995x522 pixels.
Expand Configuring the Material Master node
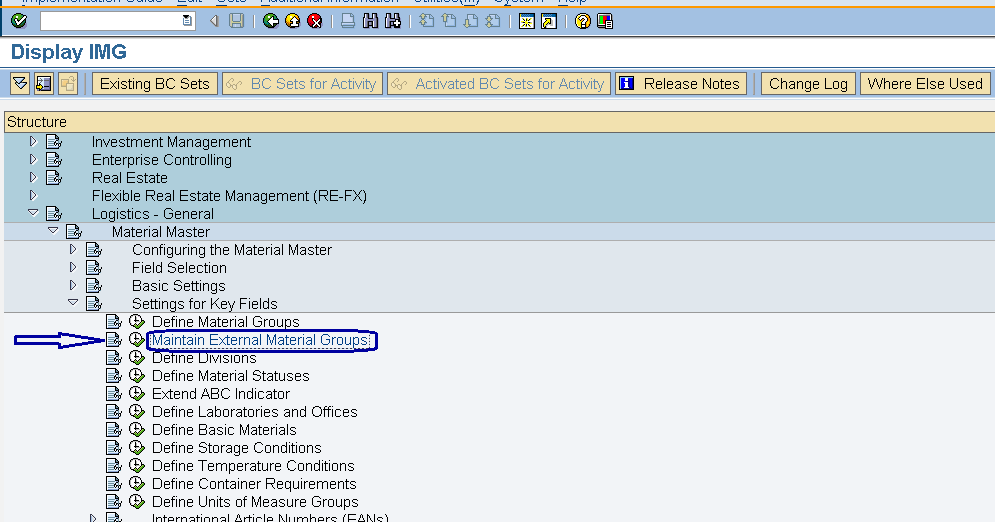73,249
